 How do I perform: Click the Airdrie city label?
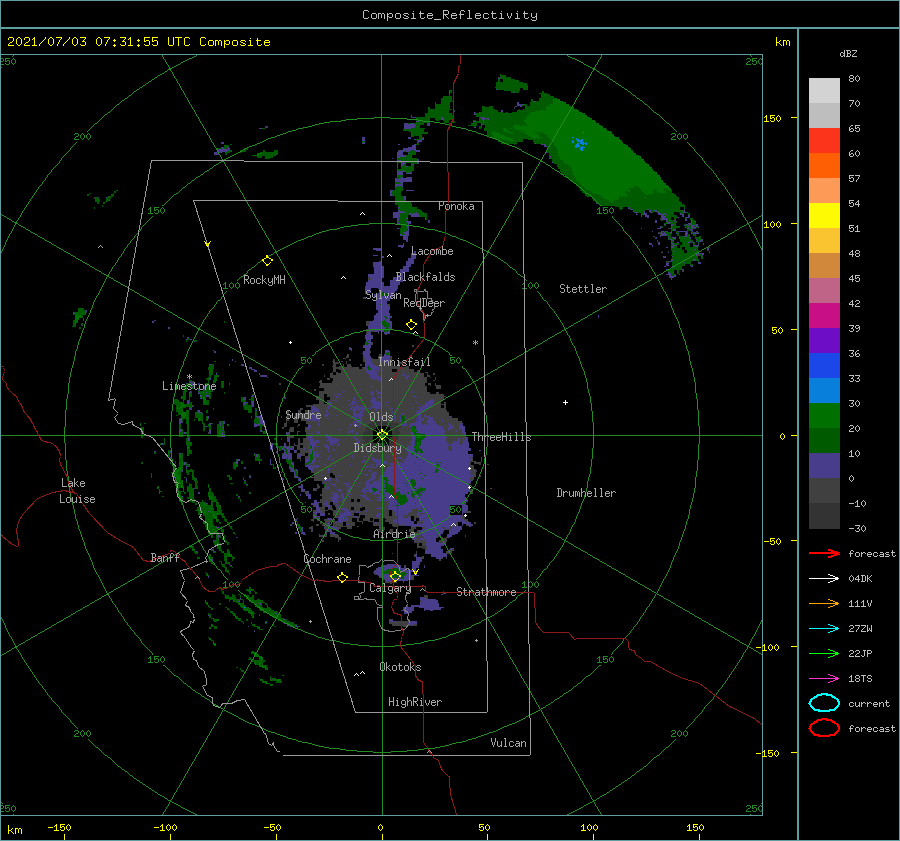(394, 534)
